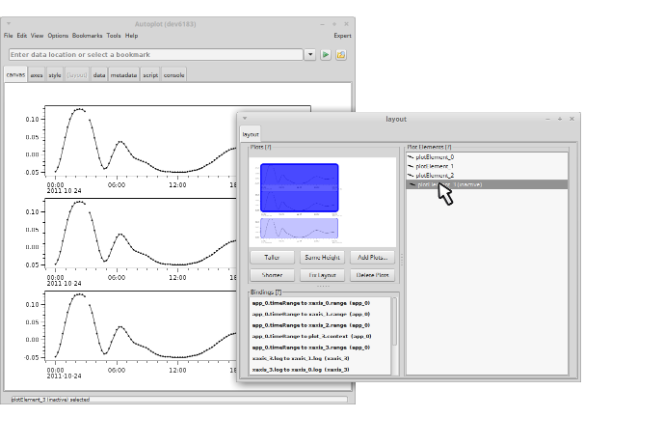Click the status bar text plotElement_3 selected
Screen dimensions: 664x445
pyautogui.click(x=50, y=399)
